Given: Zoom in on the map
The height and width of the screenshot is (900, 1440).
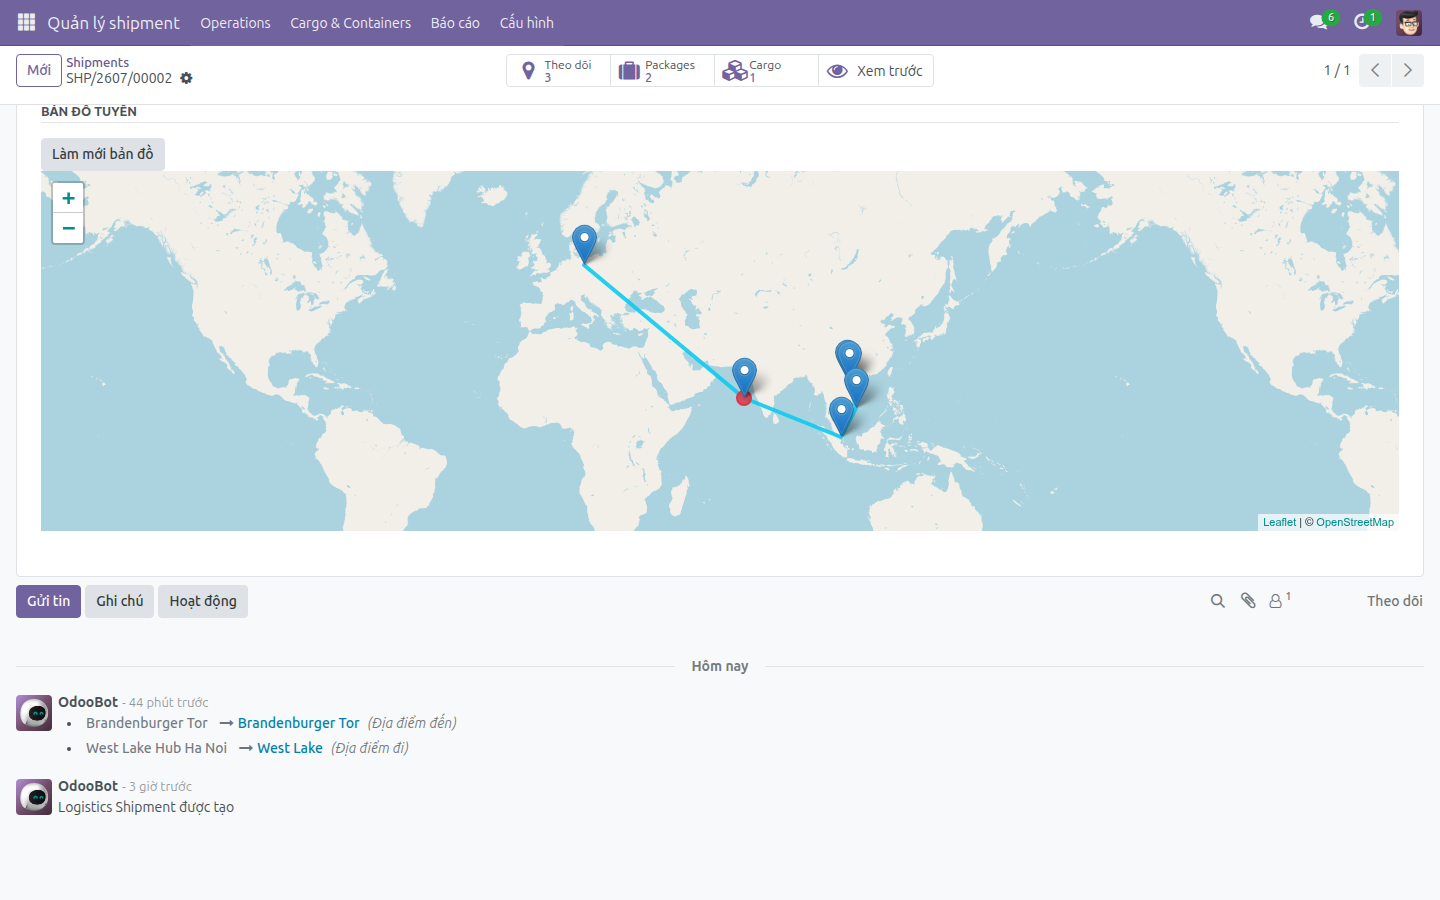Looking at the screenshot, I should (x=68, y=198).
